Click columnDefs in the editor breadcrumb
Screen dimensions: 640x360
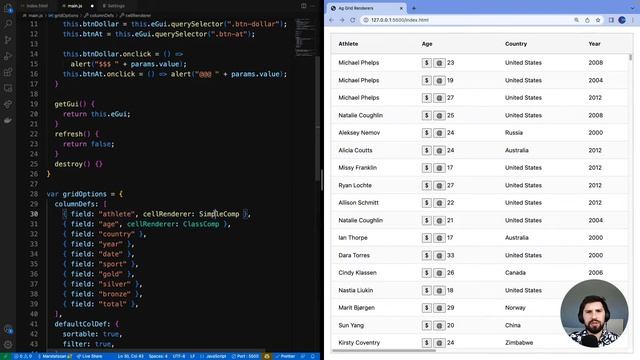[102, 16]
